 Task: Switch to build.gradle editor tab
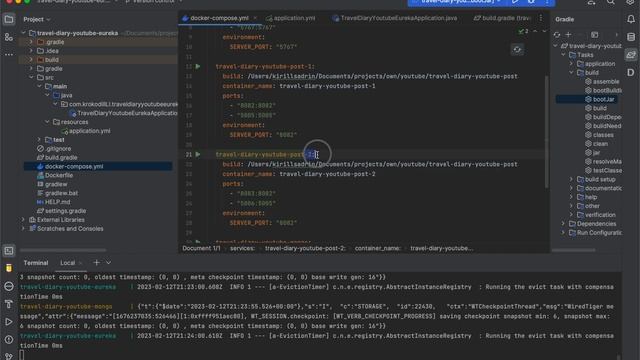(x=502, y=18)
